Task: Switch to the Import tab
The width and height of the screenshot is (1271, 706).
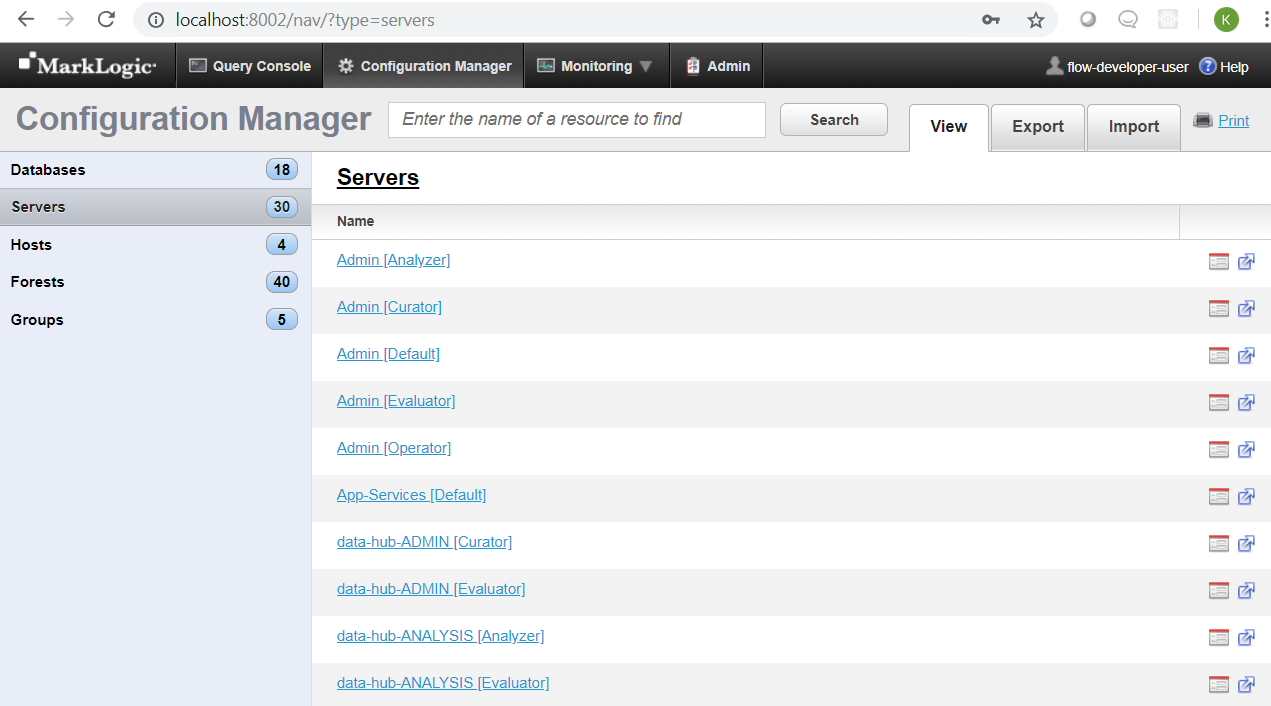Action: click(x=1133, y=127)
